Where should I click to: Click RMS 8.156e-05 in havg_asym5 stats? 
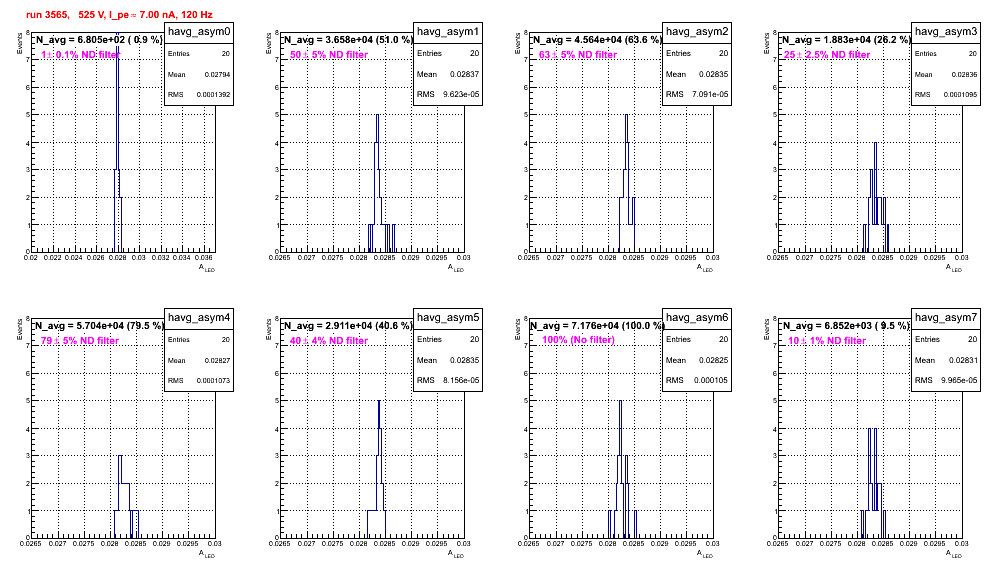pos(448,381)
